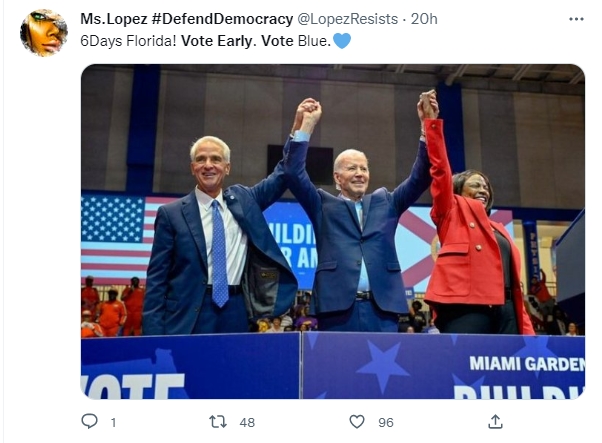
Task: Select the tweet text 'Vote Early. Vote Blue.'
Action: click(x=256, y=41)
